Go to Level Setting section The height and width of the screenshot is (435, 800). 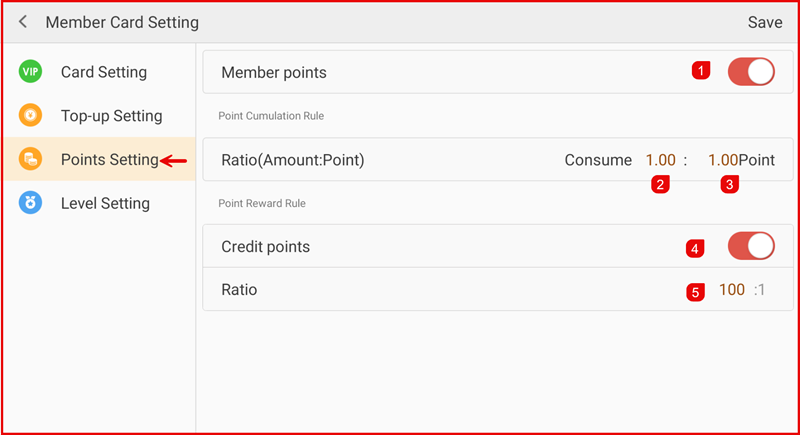[105, 203]
